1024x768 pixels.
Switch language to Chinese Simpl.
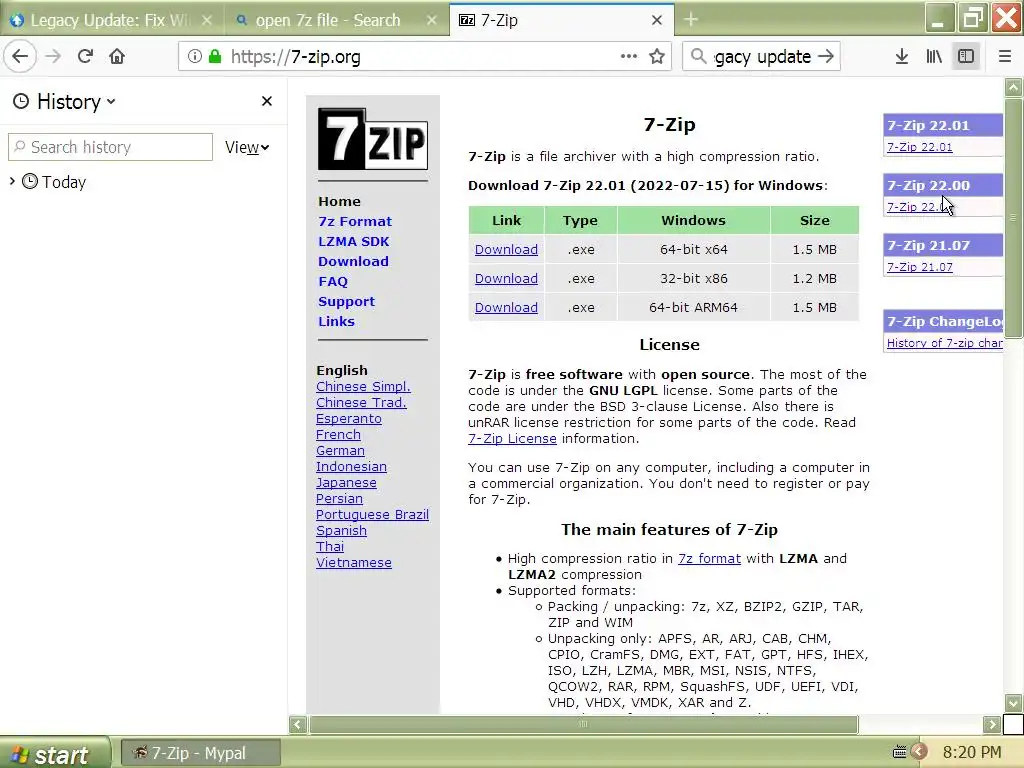click(x=363, y=387)
